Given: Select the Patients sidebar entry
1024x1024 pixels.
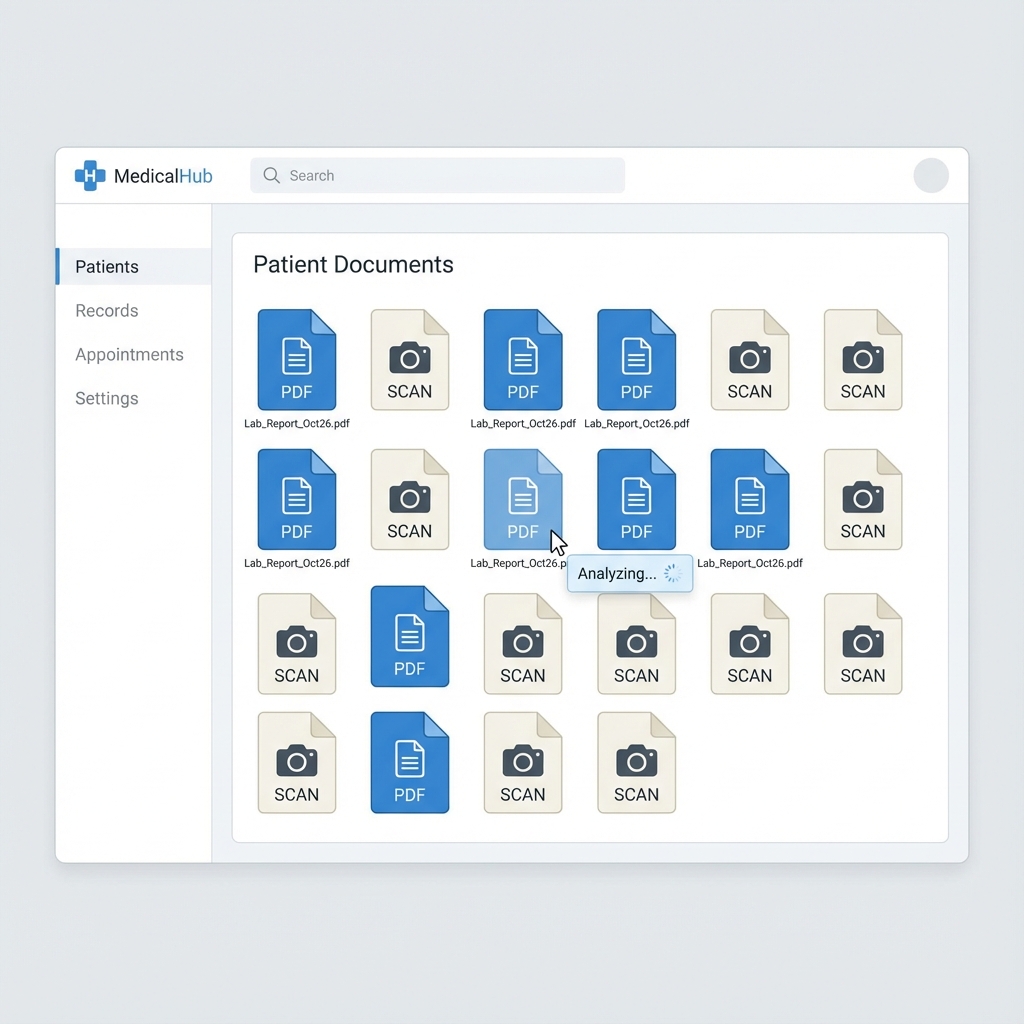Looking at the screenshot, I should tap(107, 267).
